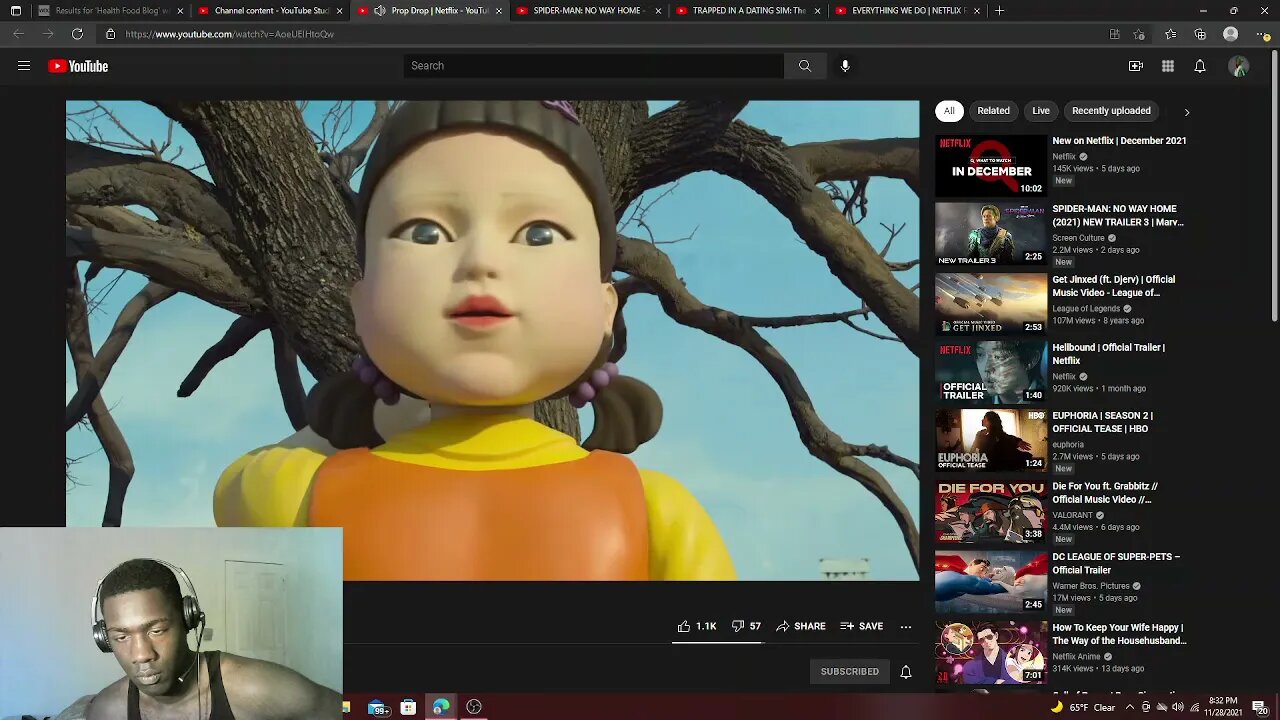Open the browser Favorites star icon

tap(1171, 34)
